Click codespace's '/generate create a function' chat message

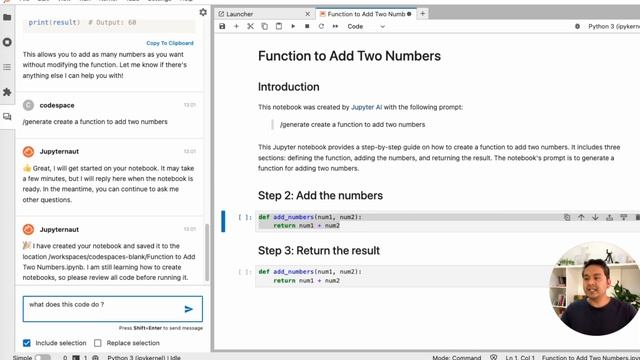[95, 122]
